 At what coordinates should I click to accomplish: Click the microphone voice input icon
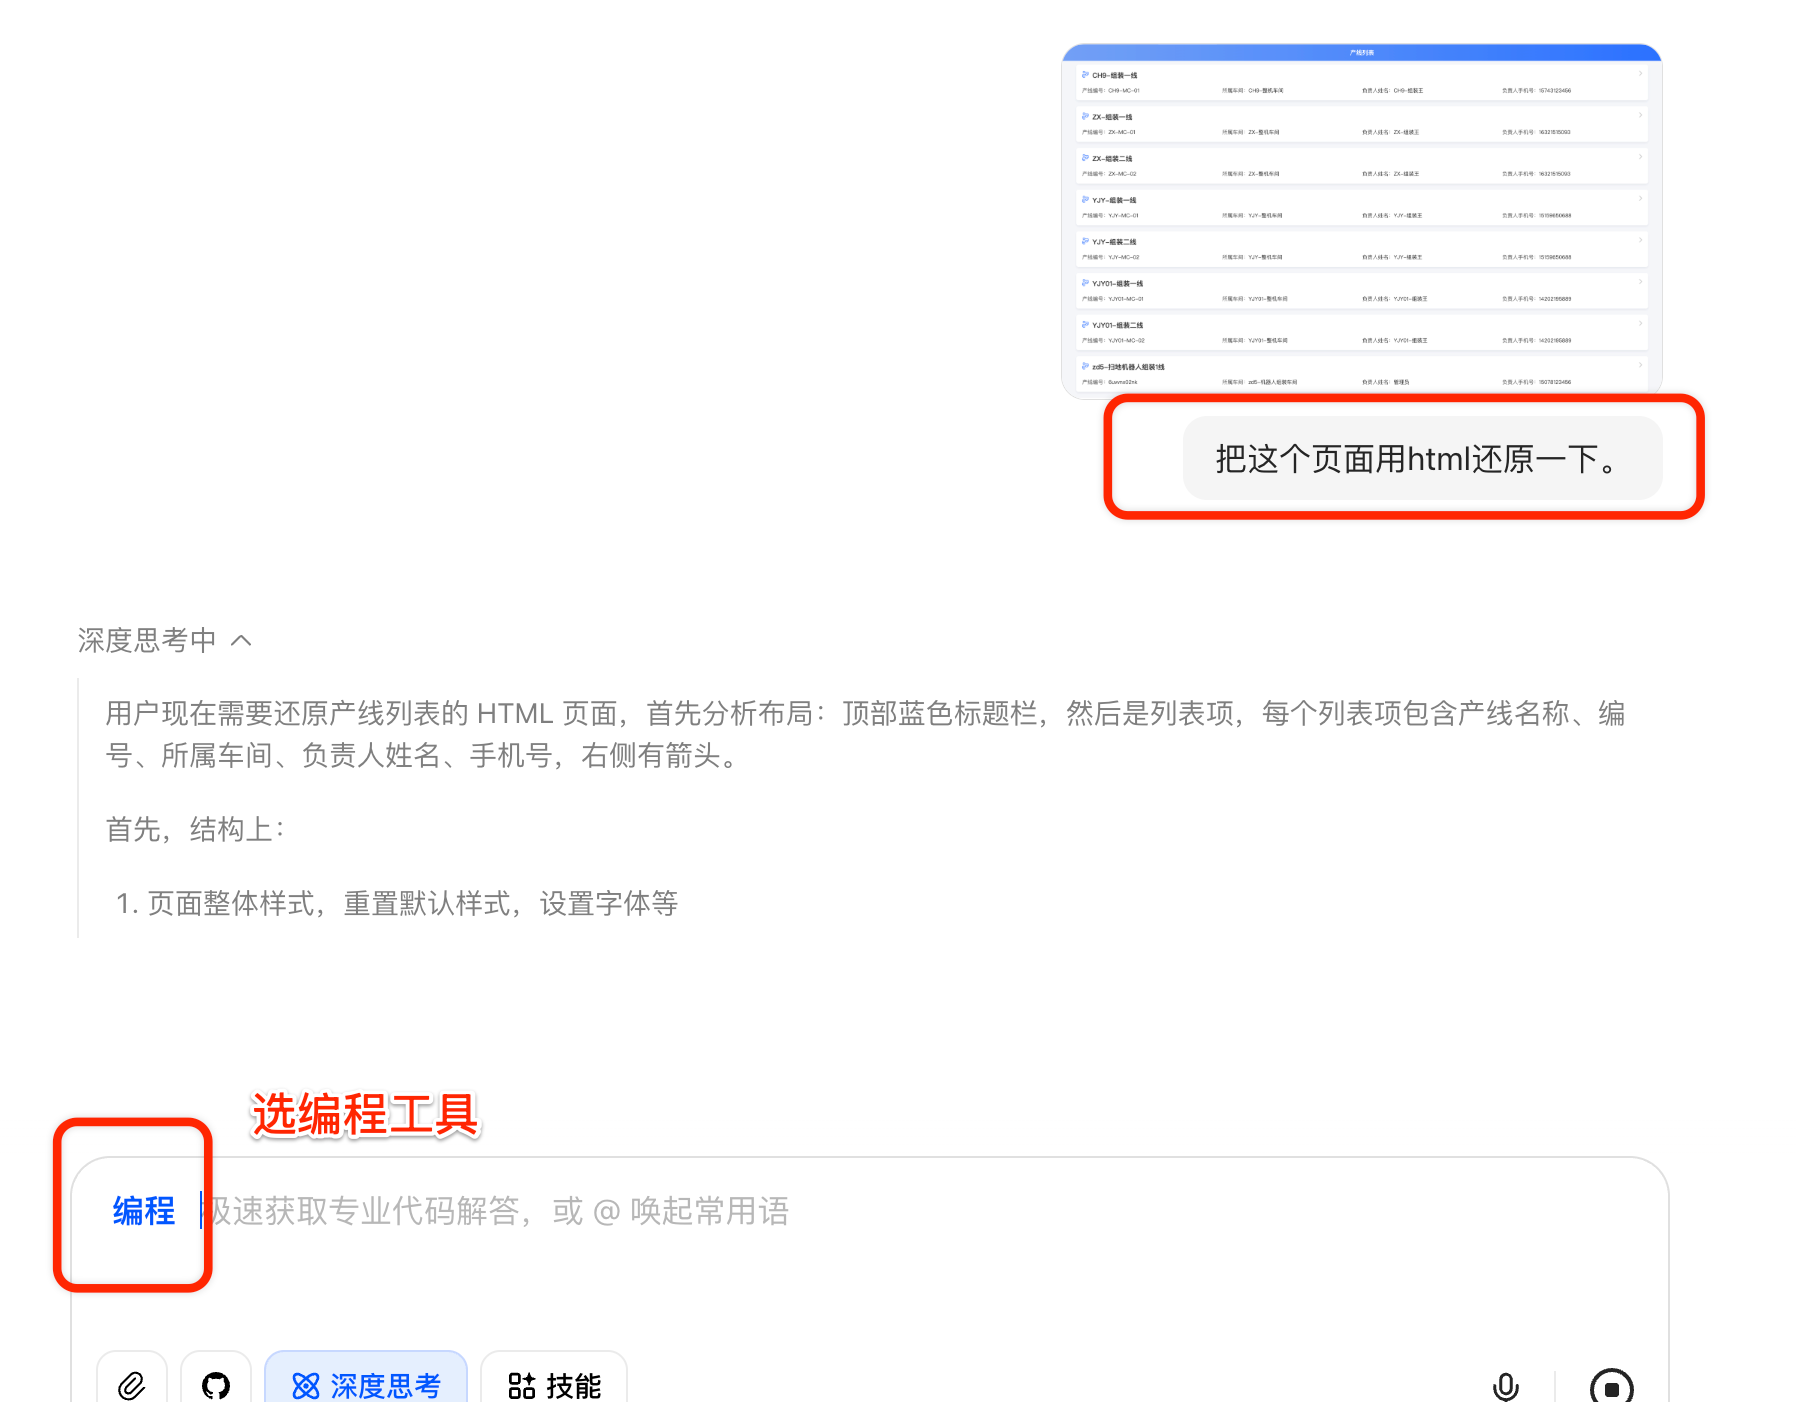[x=1505, y=1386]
